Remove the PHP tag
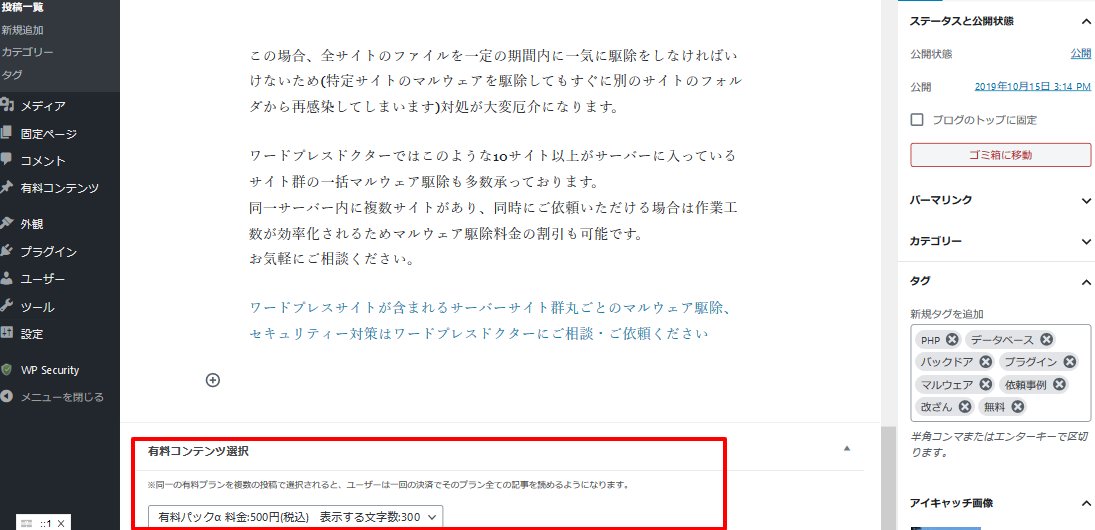The width and height of the screenshot is (1095, 530). 952,339
